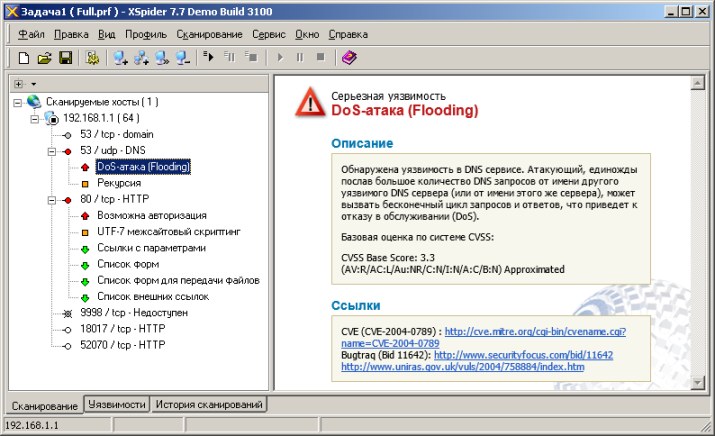
Task: Click the description pane scroll up arrow
Action: [698, 83]
